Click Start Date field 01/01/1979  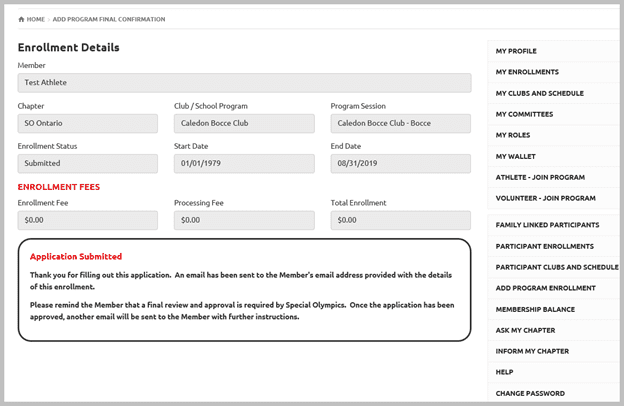coord(244,164)
